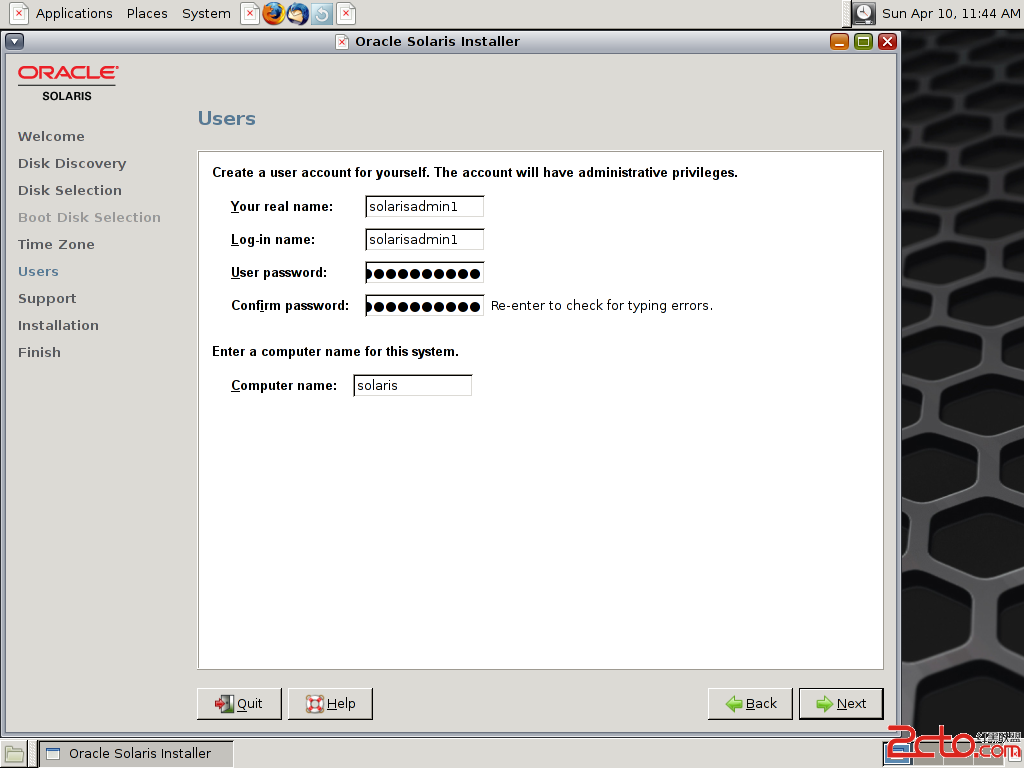This screenshot has height=768, width=1024.
Task: Click the Oracle Solaris Installer title bar text
Action: pyautogui.click(x=438, y=42)
